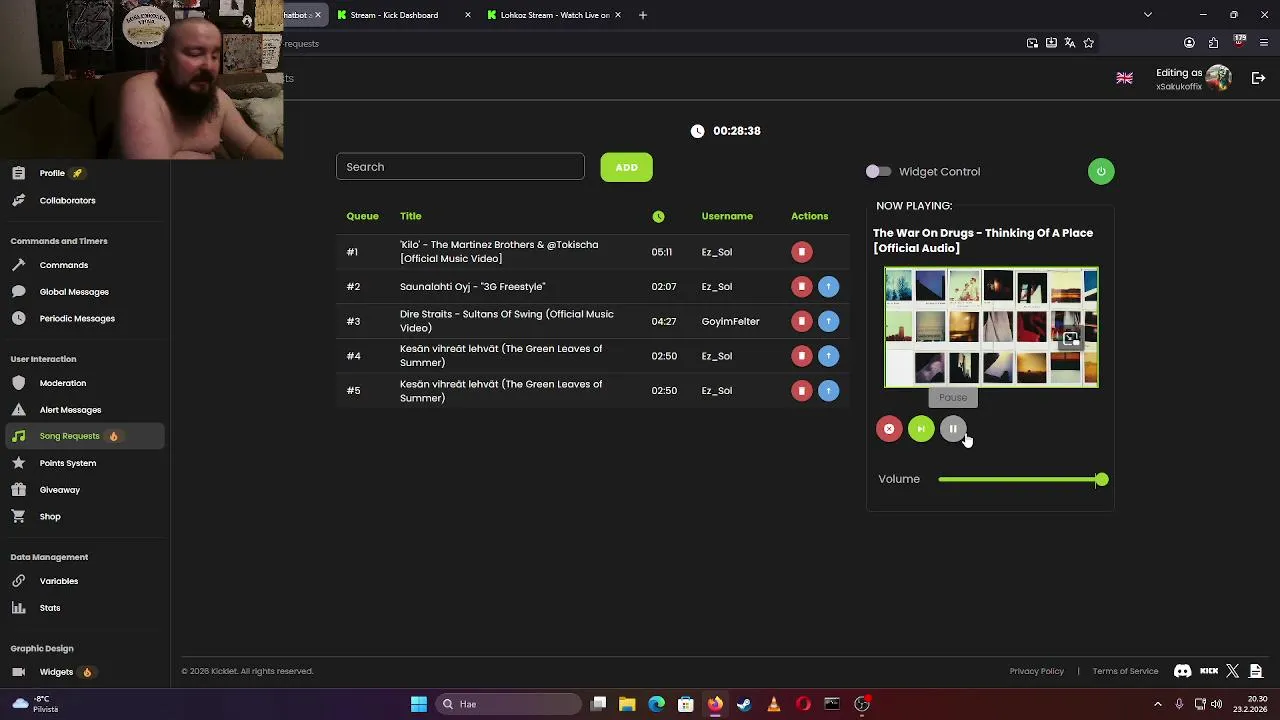Viewport: 1280px width, 720px height.
Task: Delete the 'Kilo' Martinez Brothers song from queue
Action: pyautogui.click(x=801, y=252)
